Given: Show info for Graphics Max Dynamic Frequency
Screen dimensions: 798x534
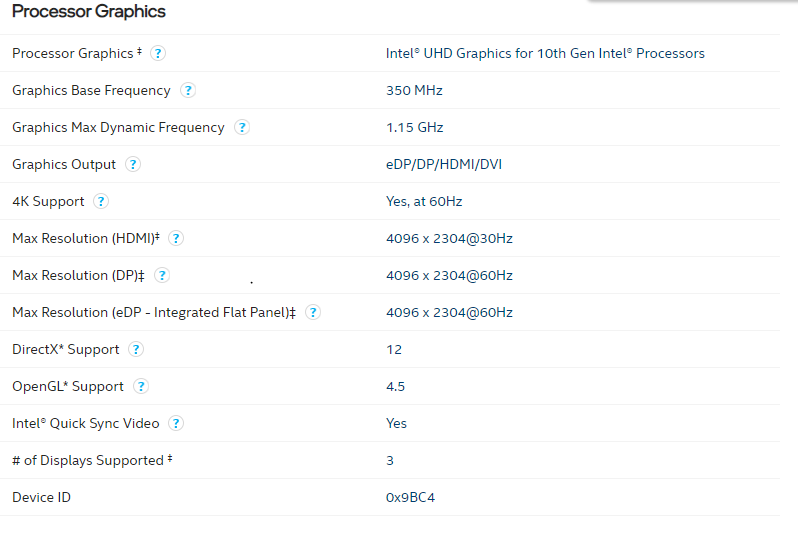Looking at the screenshot, I should (242, 128).
